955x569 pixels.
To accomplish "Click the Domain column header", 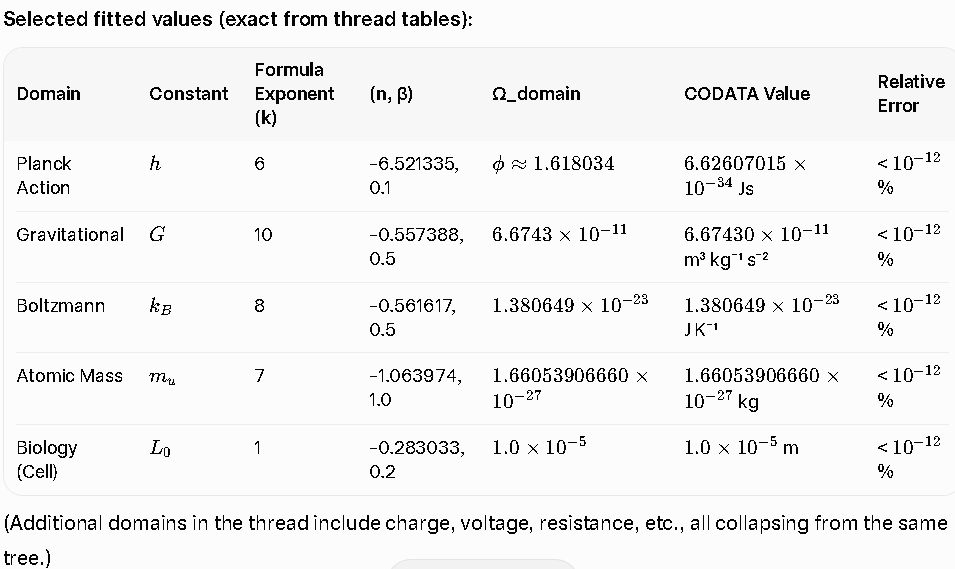I will click(x=49, y=94).
